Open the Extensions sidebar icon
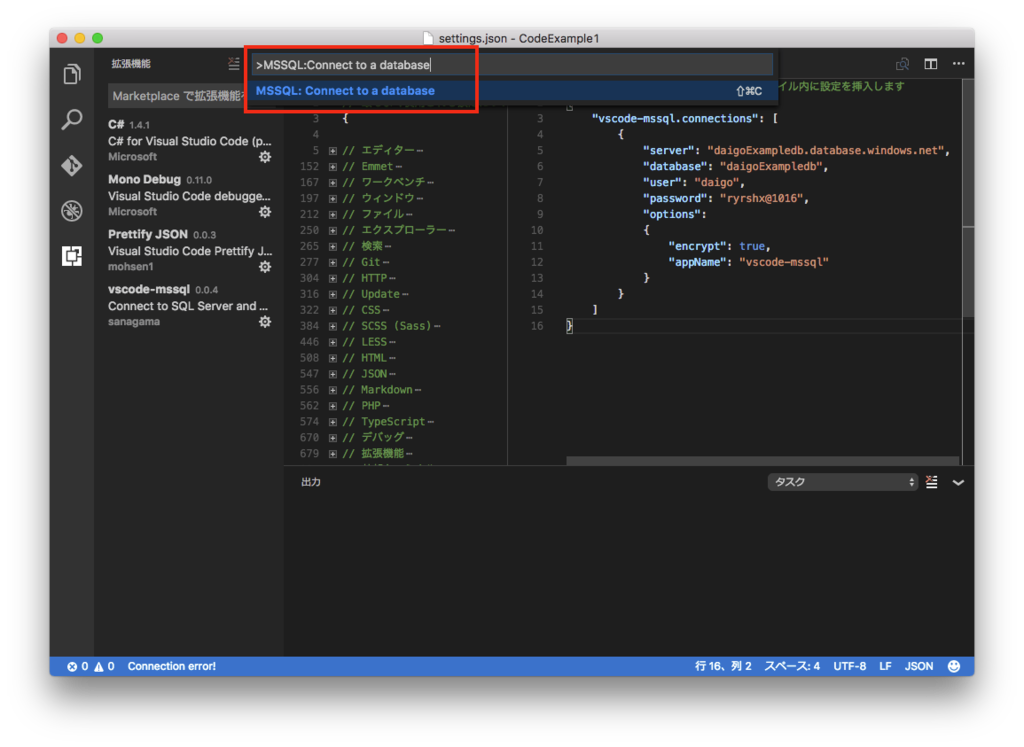Image resolution: width=1024 pixels, height=747 pixels. click(72, 256)
